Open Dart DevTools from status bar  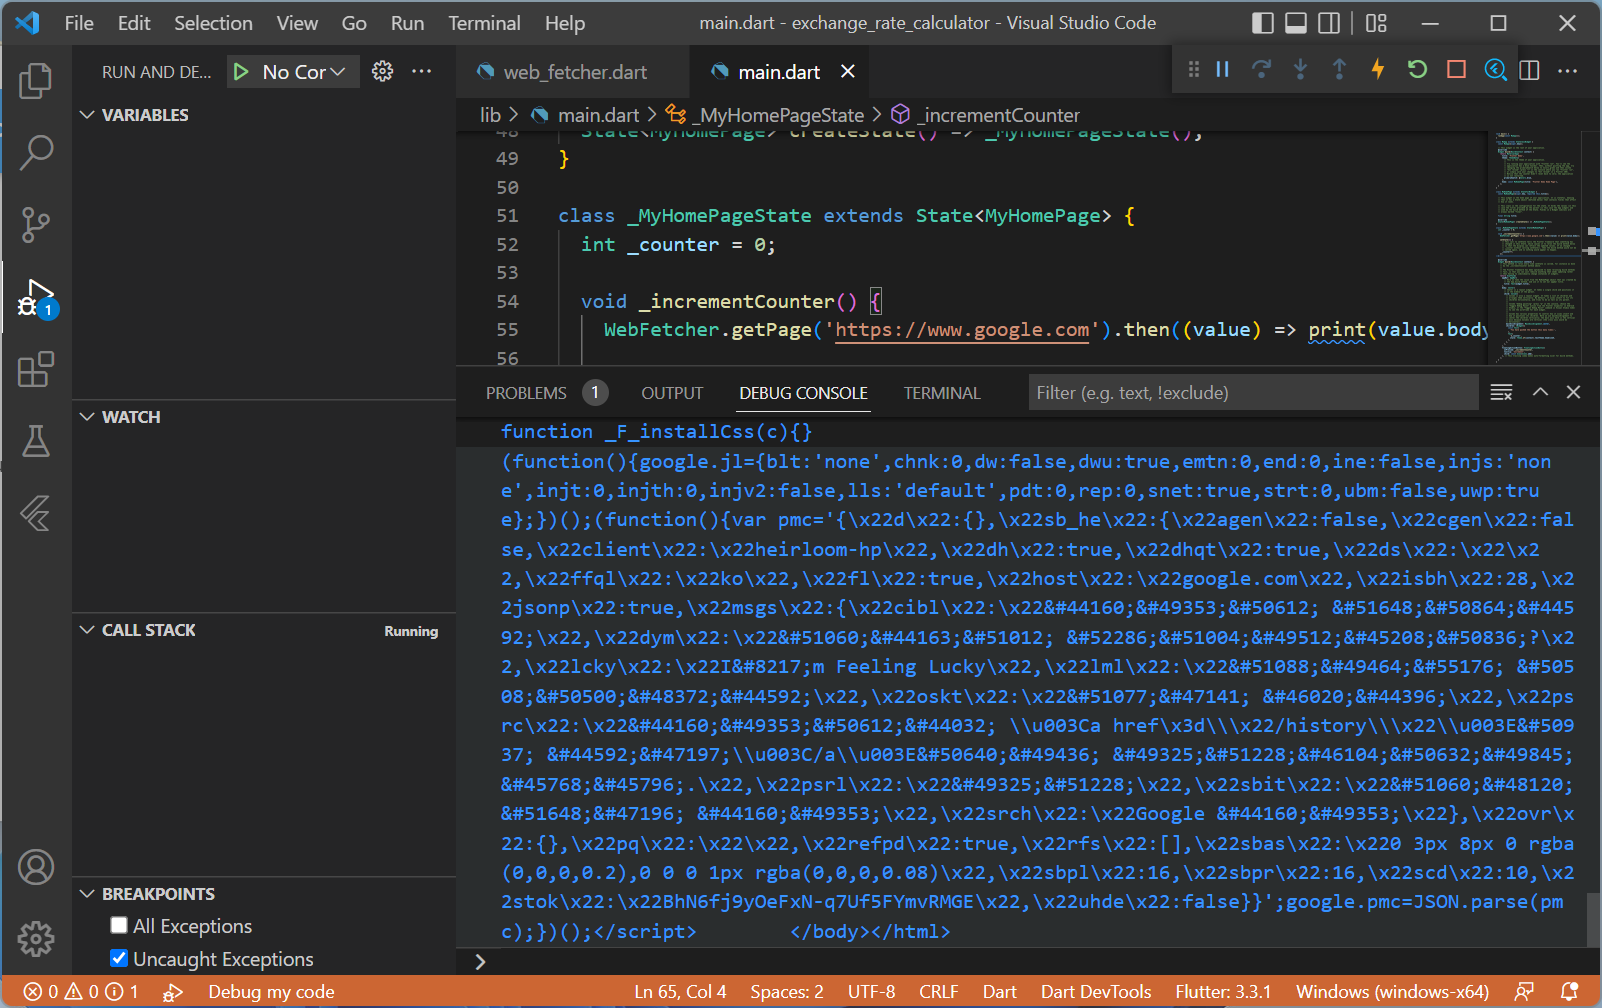[x=1096, y=992]
